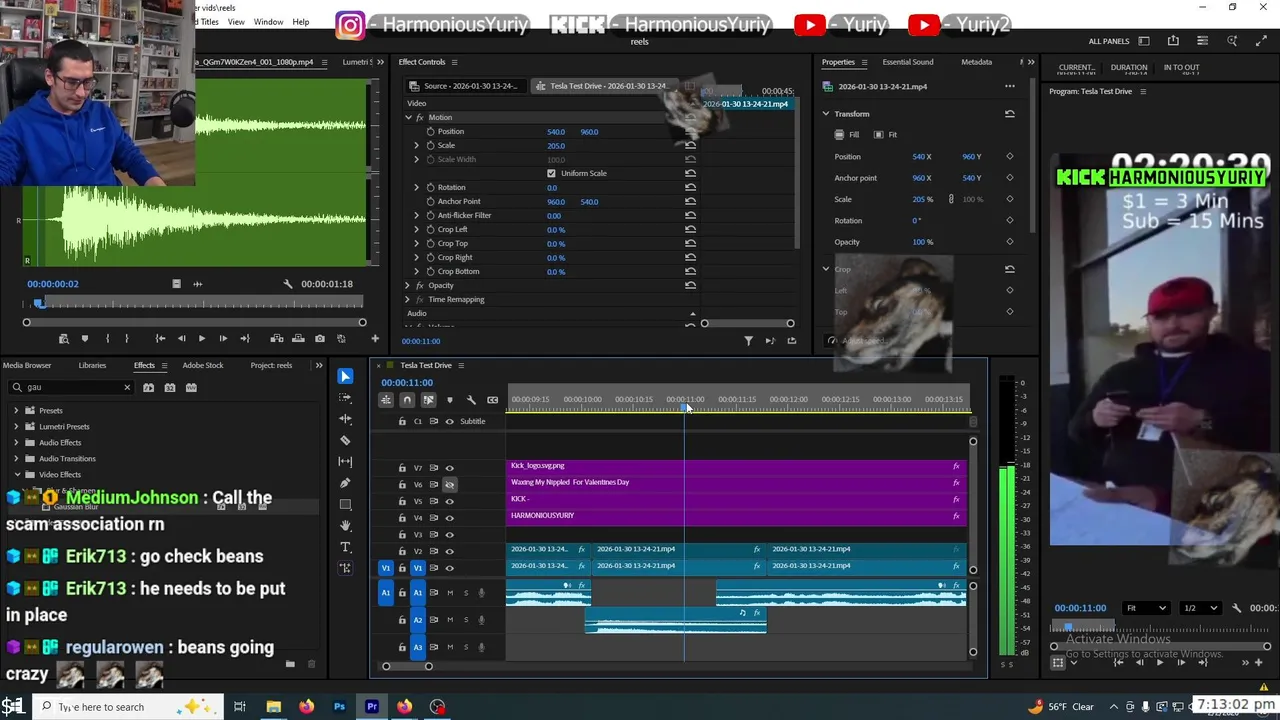Select the Track Select Forward tool
Screen dimensions: 1280x720
[x=345, y=398]
